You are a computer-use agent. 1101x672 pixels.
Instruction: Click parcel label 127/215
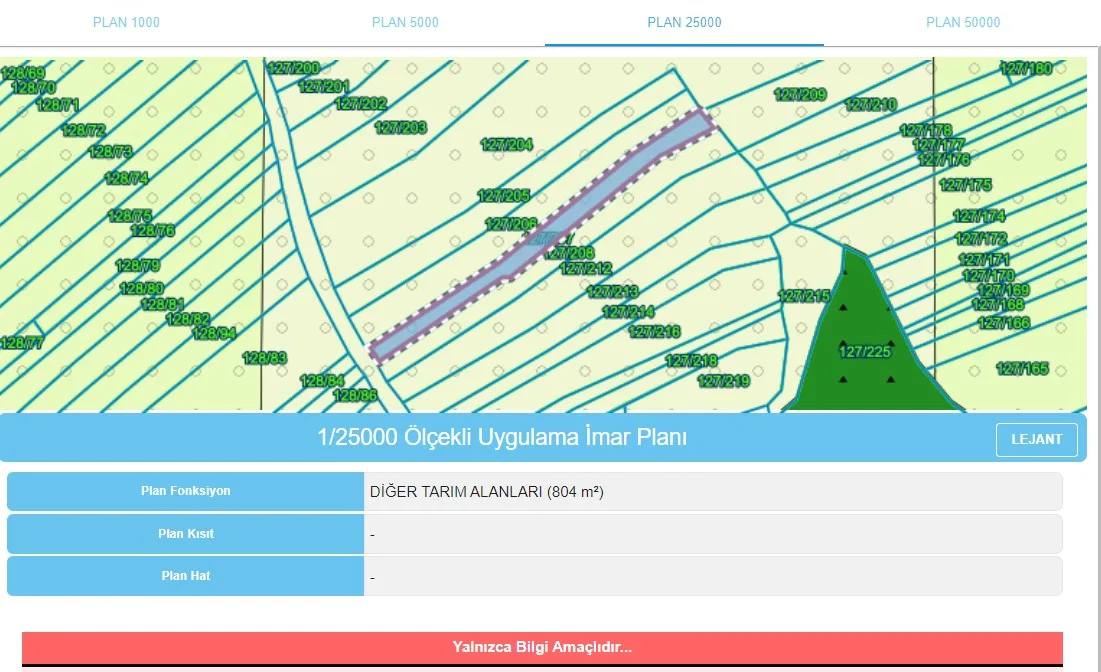(804, 296)
